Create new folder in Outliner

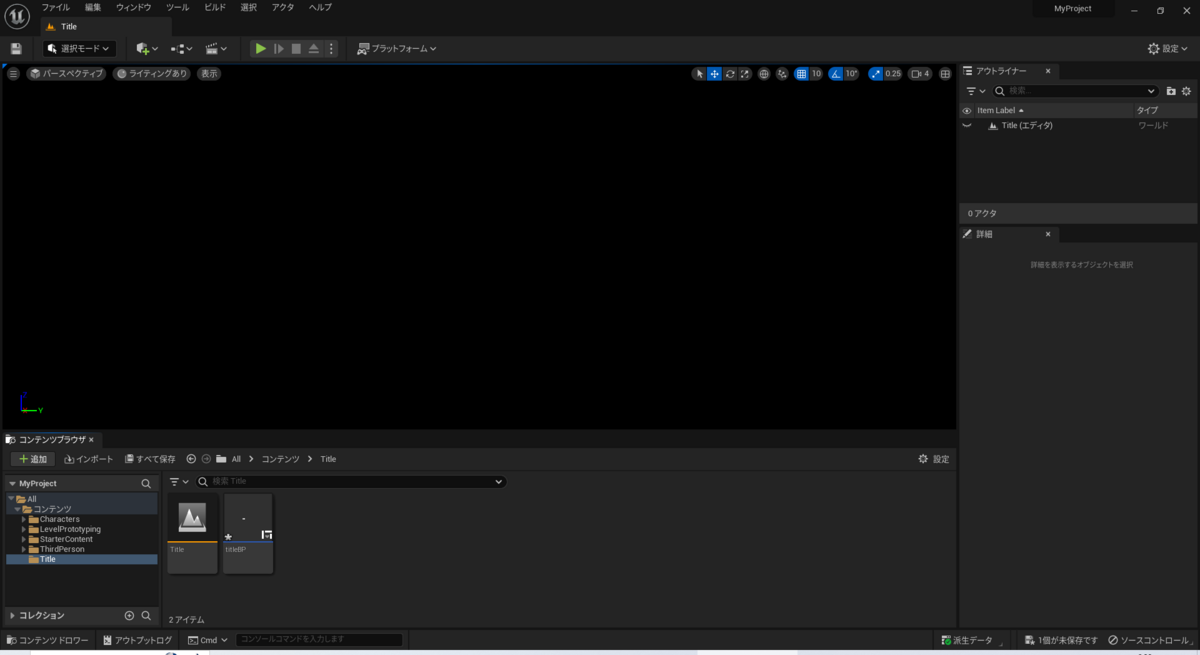(1171, 91)
